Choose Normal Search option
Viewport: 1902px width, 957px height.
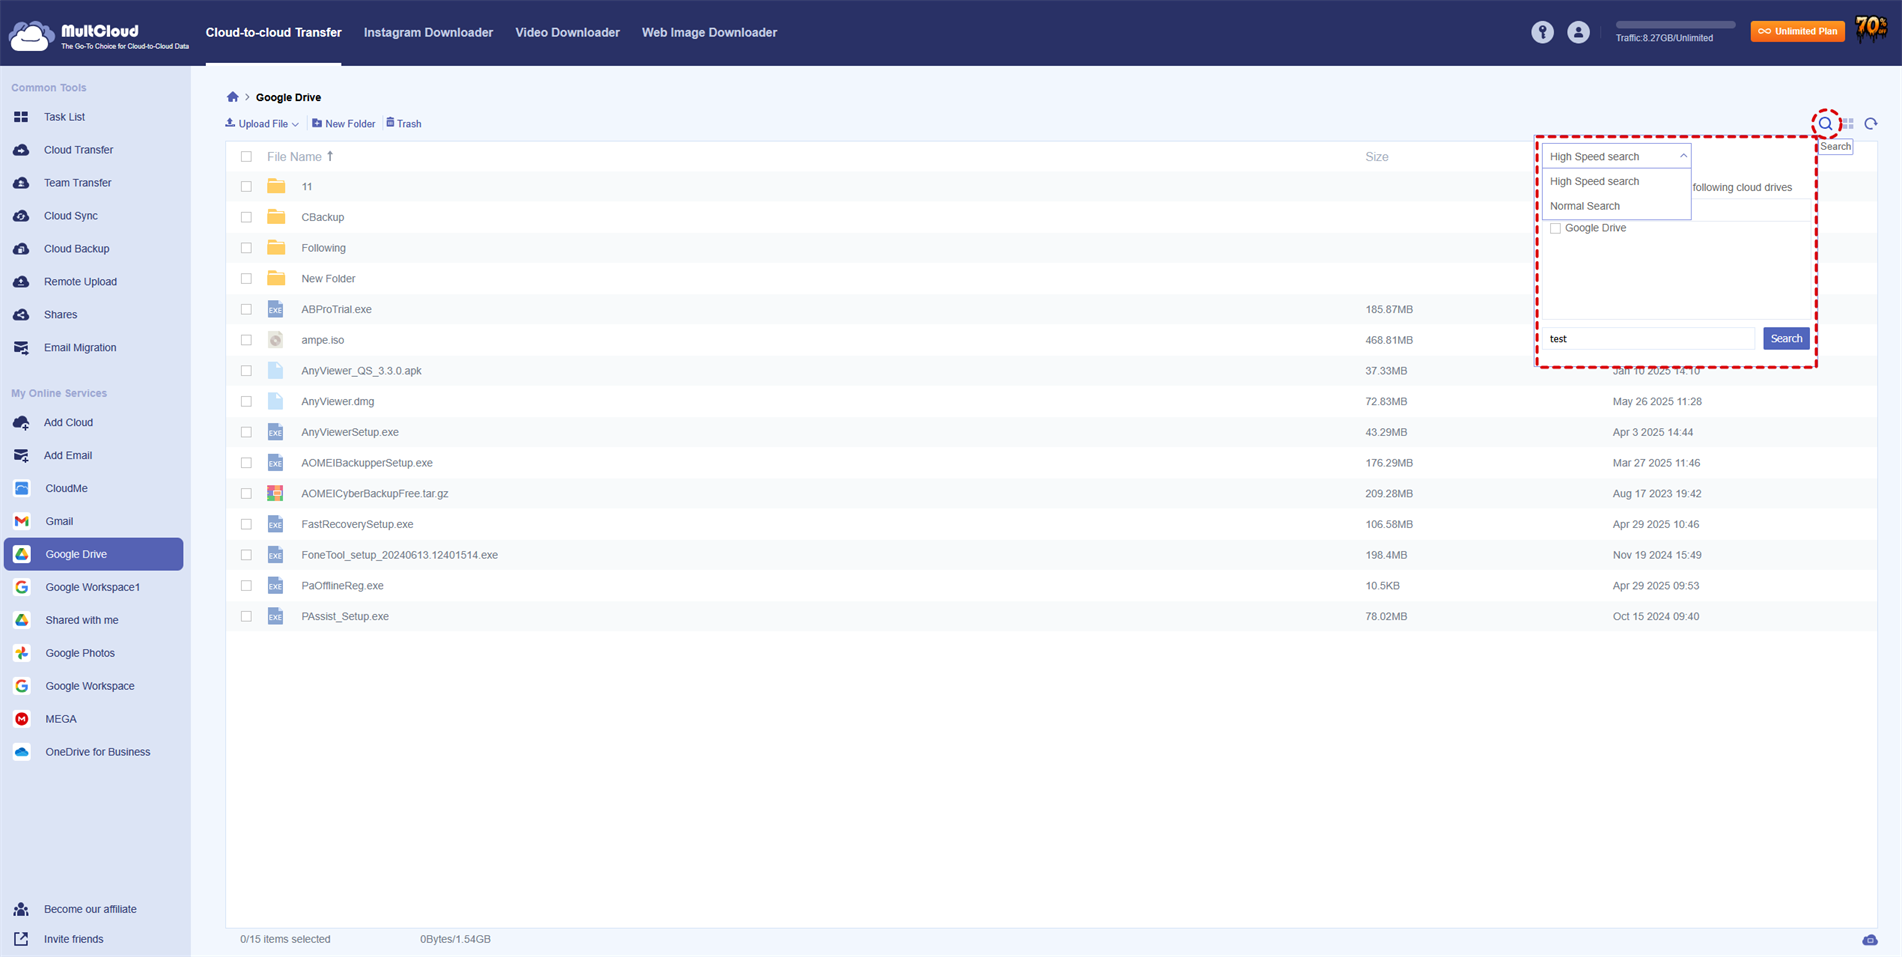point(1616,206)
